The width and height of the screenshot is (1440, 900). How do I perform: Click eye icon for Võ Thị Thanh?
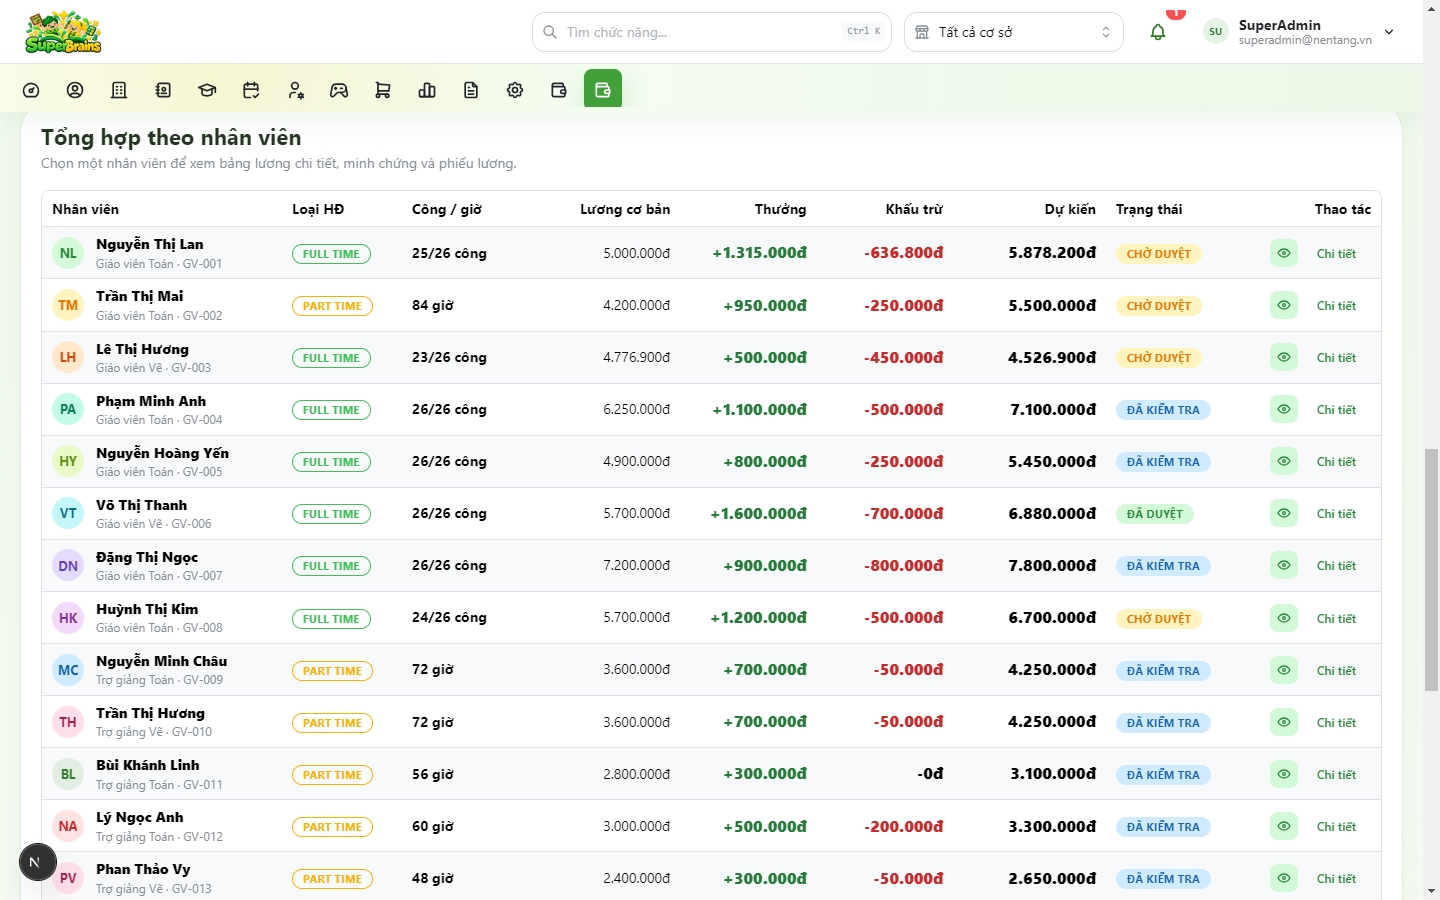pyautogui.click(x=1284, y=513)
